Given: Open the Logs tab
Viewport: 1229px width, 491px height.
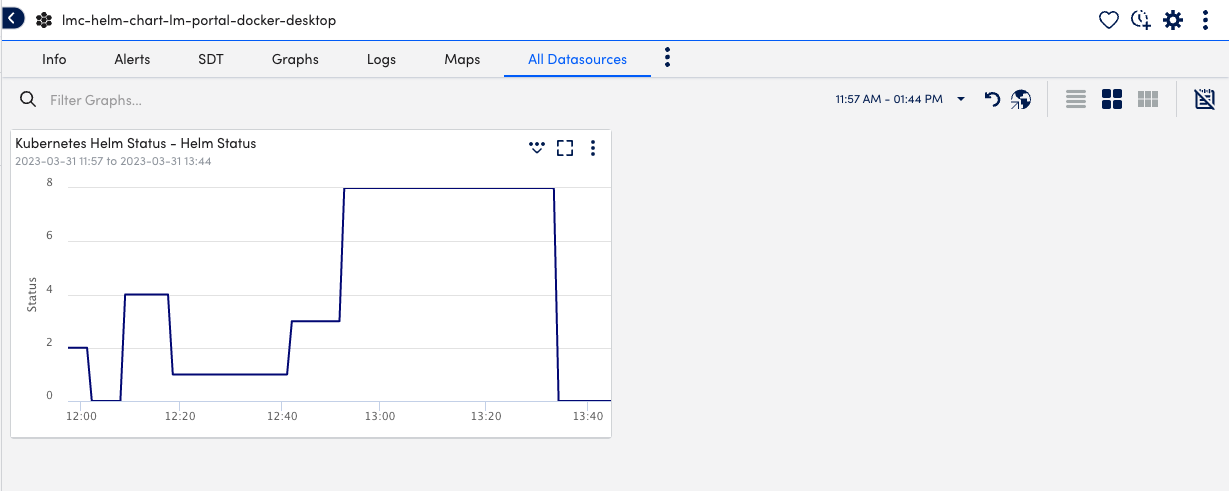Looking at the screenshot, I should click(x=381, y=59).
